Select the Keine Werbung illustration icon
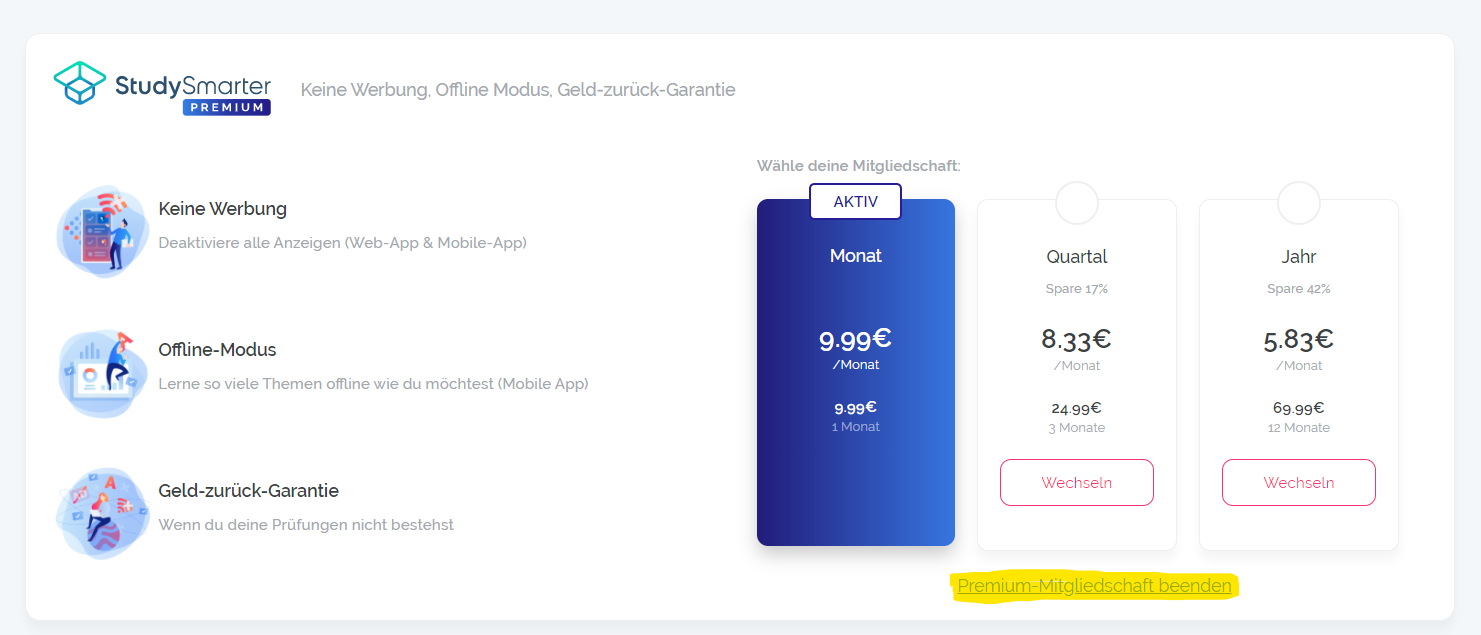 click(x=103, y=231)
